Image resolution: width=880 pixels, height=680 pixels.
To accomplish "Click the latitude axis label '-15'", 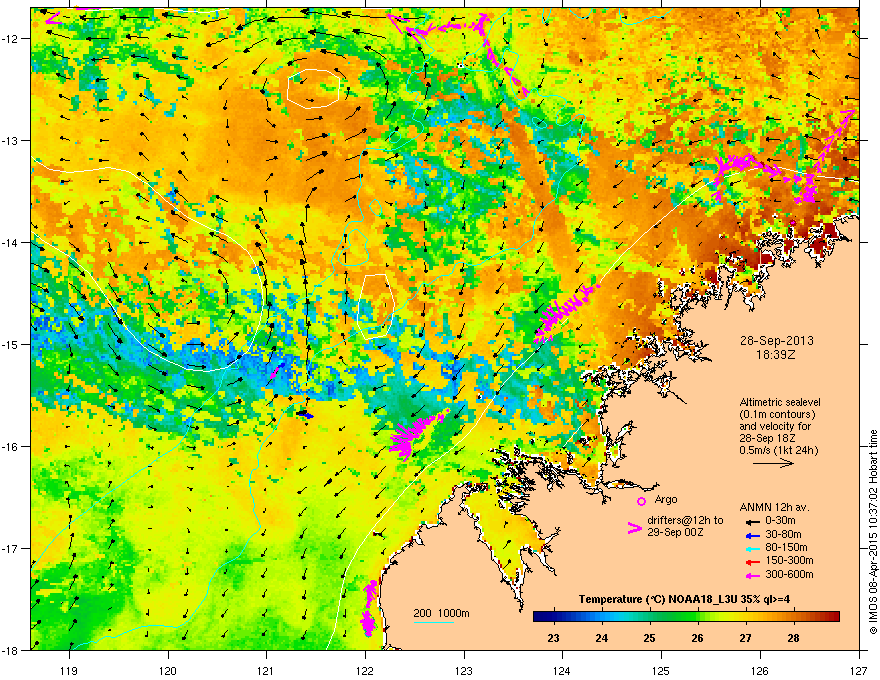I will (x=11, y=344).
